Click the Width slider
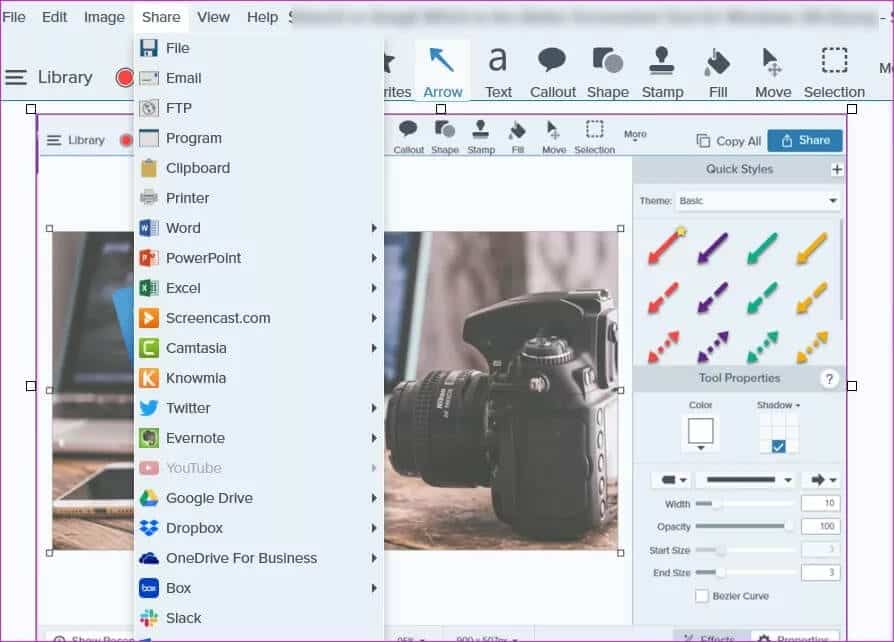This screenshot has width=894, height=642. click(x=745, y=504)
